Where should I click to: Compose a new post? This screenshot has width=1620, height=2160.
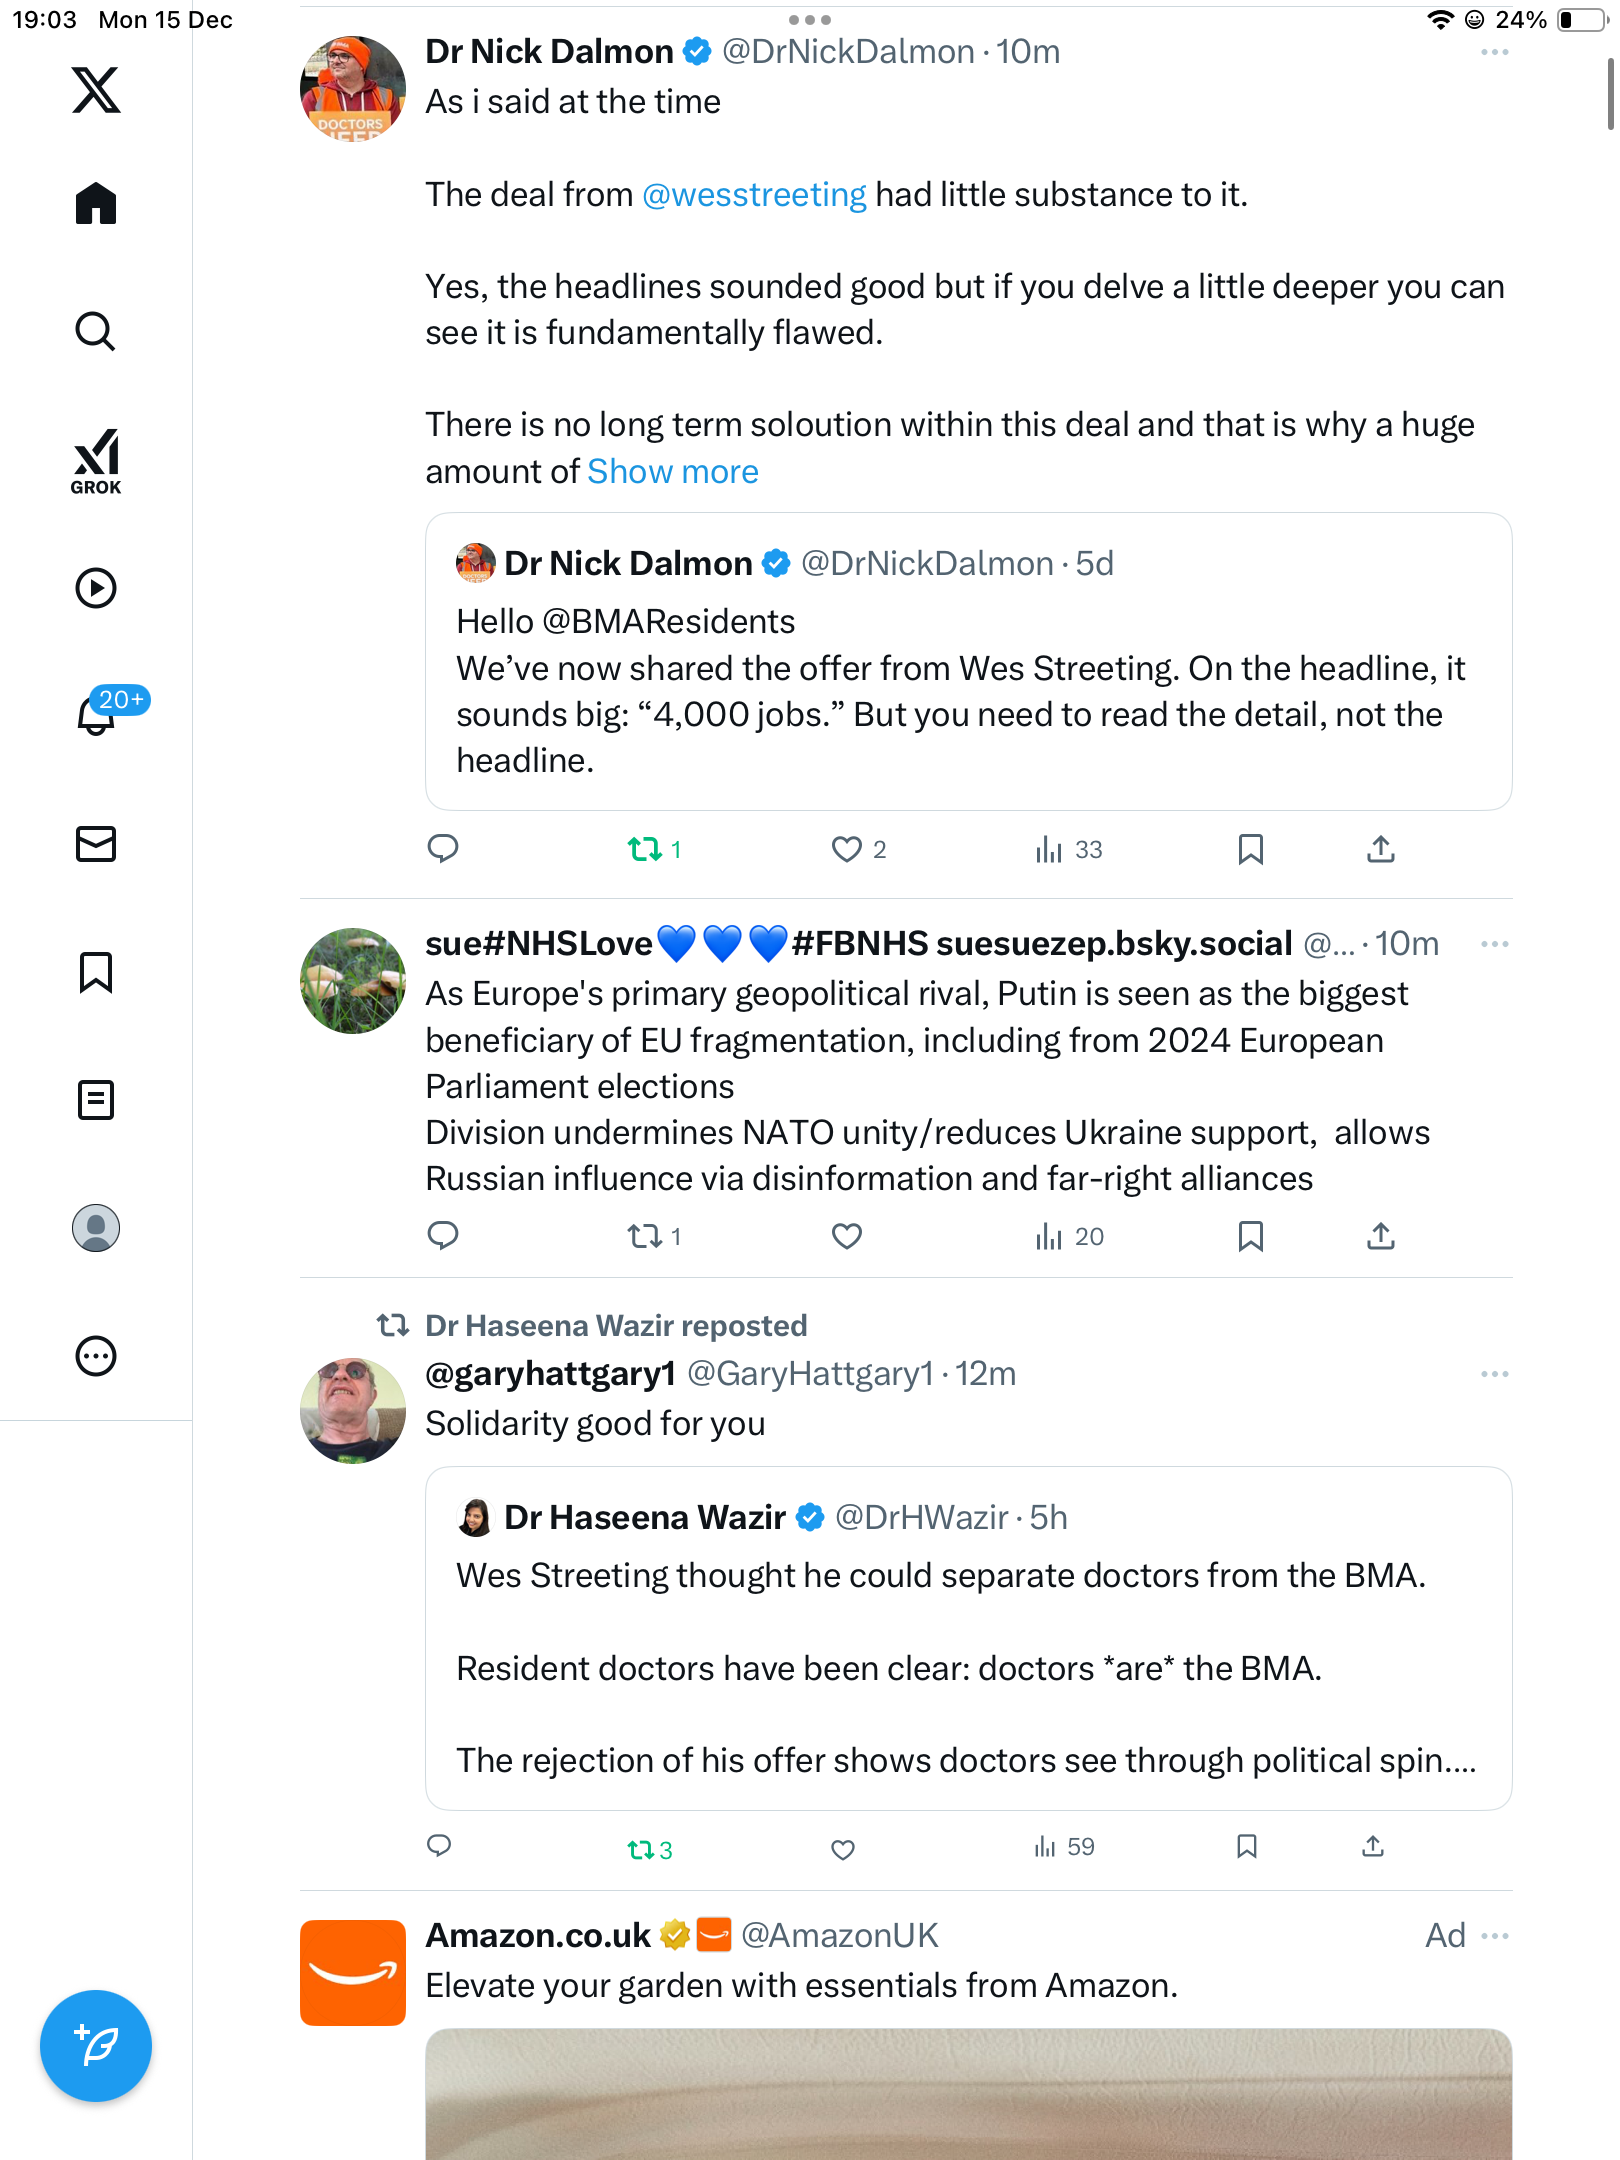point(96,2046)
